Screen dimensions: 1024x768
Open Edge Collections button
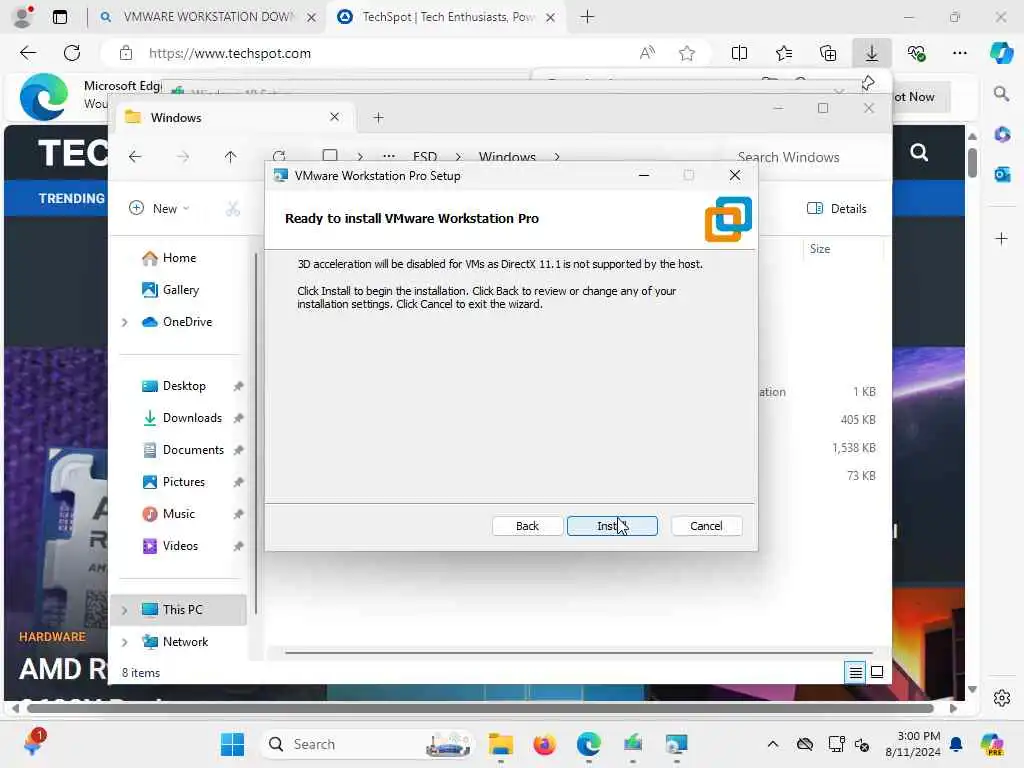pos(827,53)
